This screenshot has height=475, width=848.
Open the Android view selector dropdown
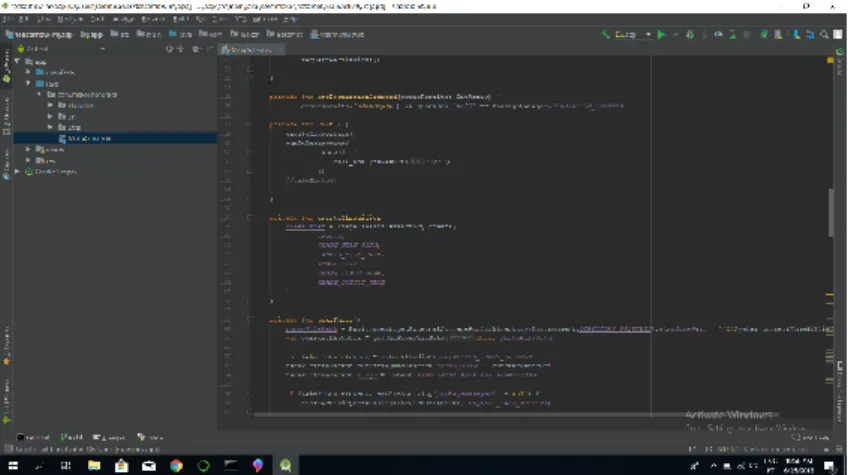[x=61, y=49]
